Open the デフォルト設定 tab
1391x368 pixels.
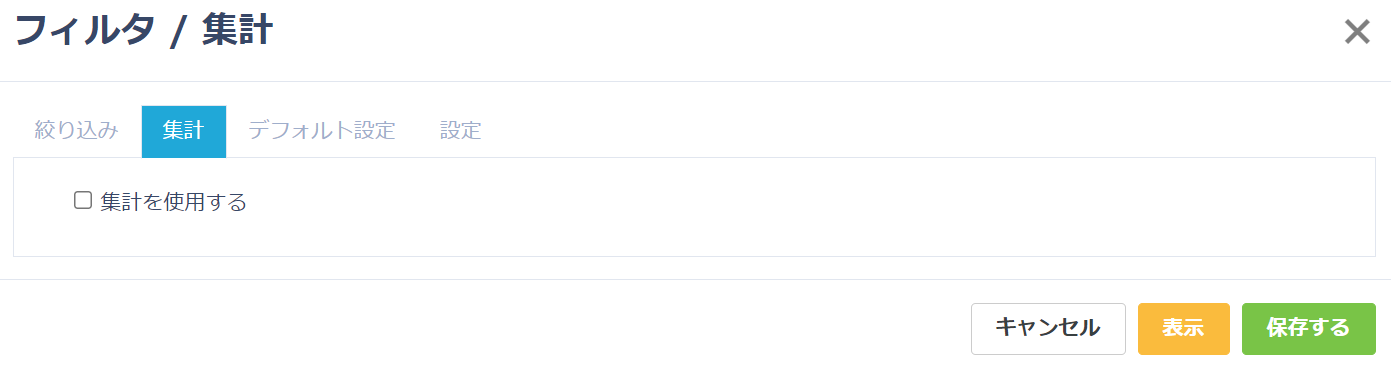point(322,131)
